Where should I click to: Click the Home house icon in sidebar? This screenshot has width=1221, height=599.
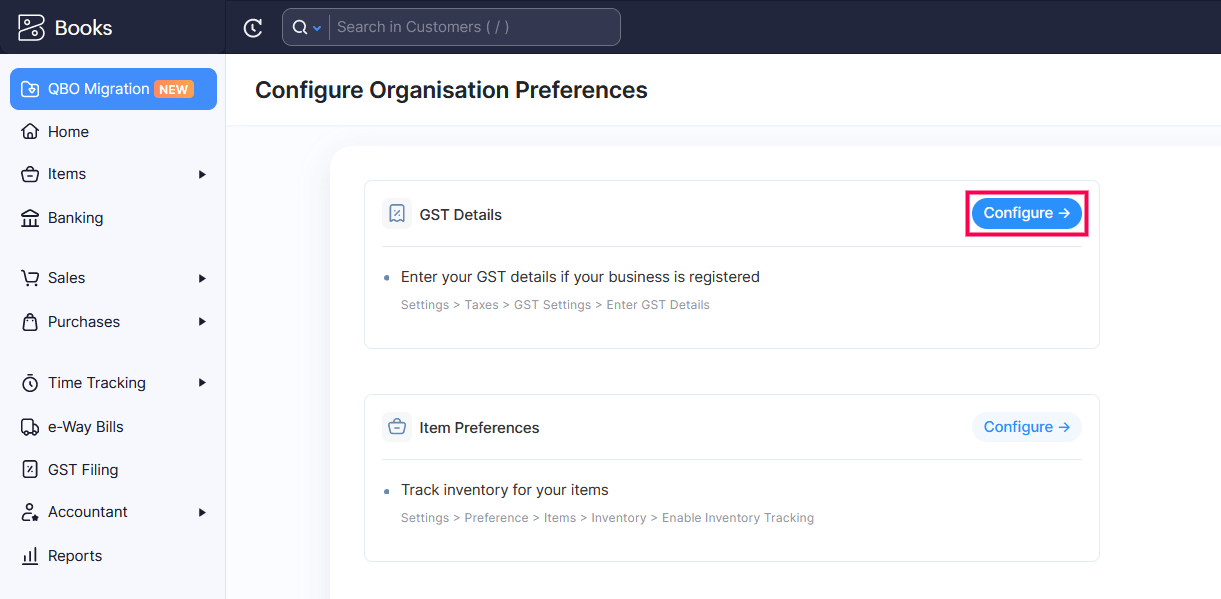pos(30,132)
